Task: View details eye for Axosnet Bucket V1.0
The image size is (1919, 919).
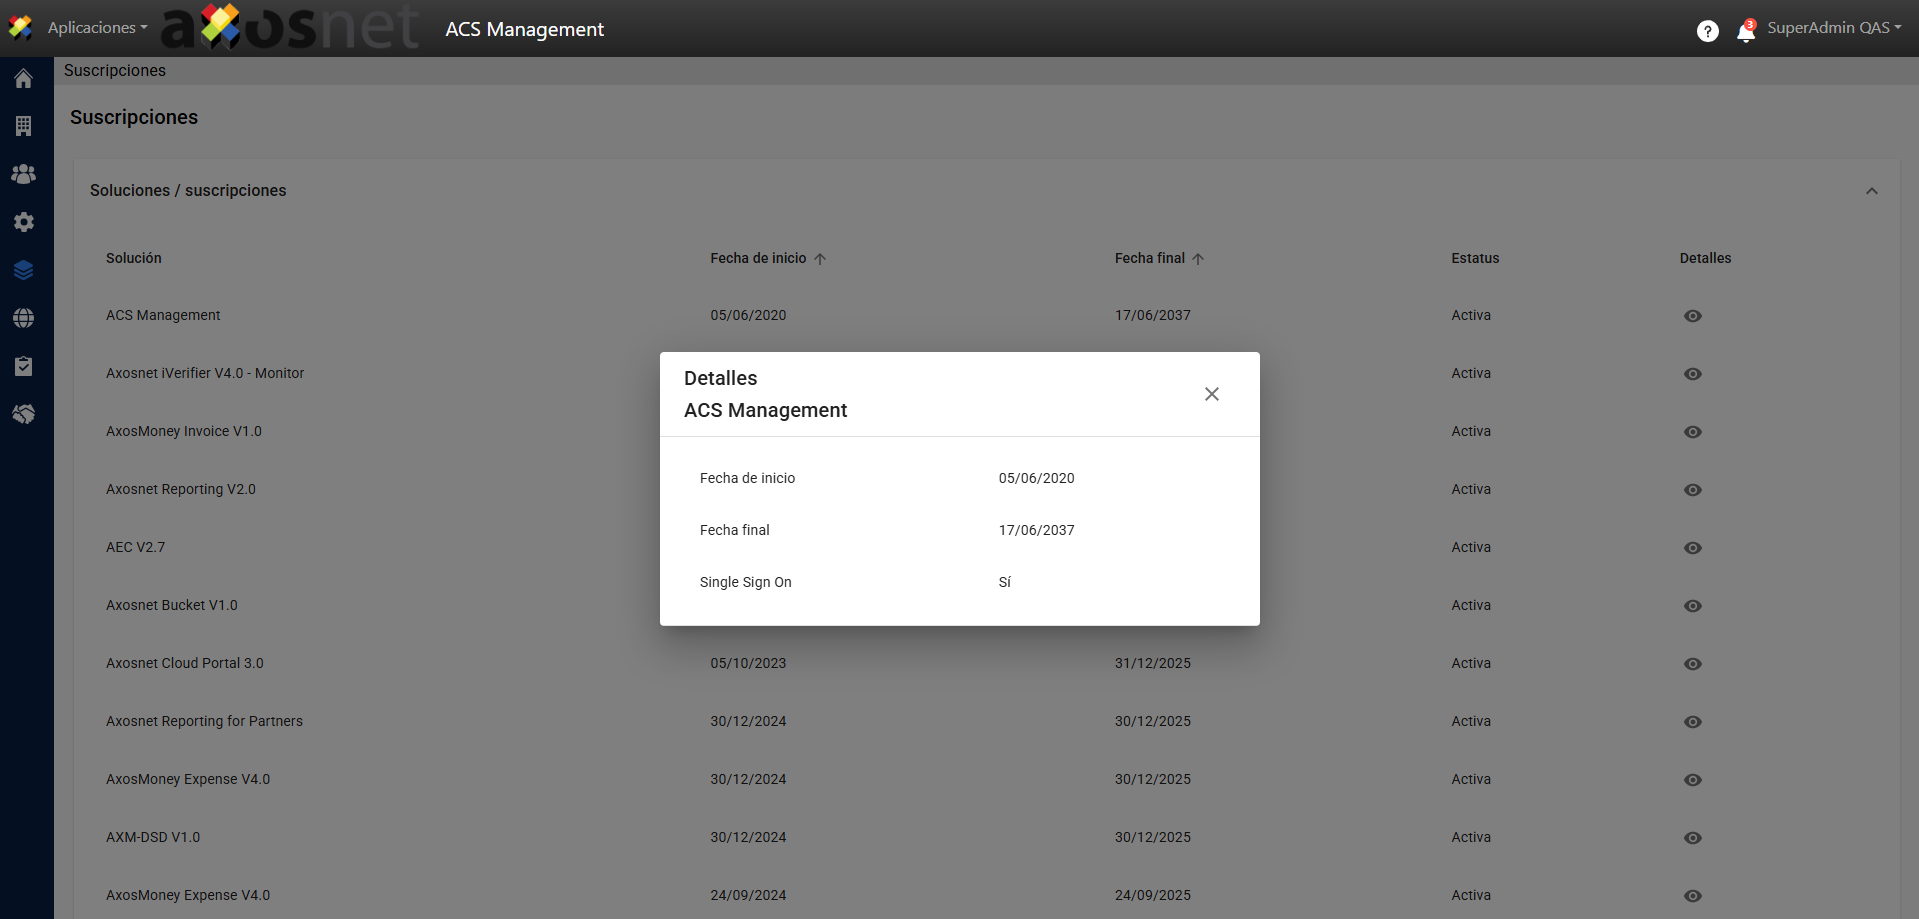Action: coord(1693,606)
